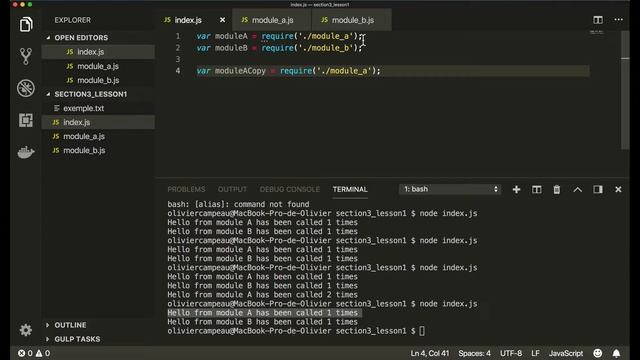
Task: Change encoding via UTF-8 status entry
Action: pyautogui.click(x=511, y=353)
